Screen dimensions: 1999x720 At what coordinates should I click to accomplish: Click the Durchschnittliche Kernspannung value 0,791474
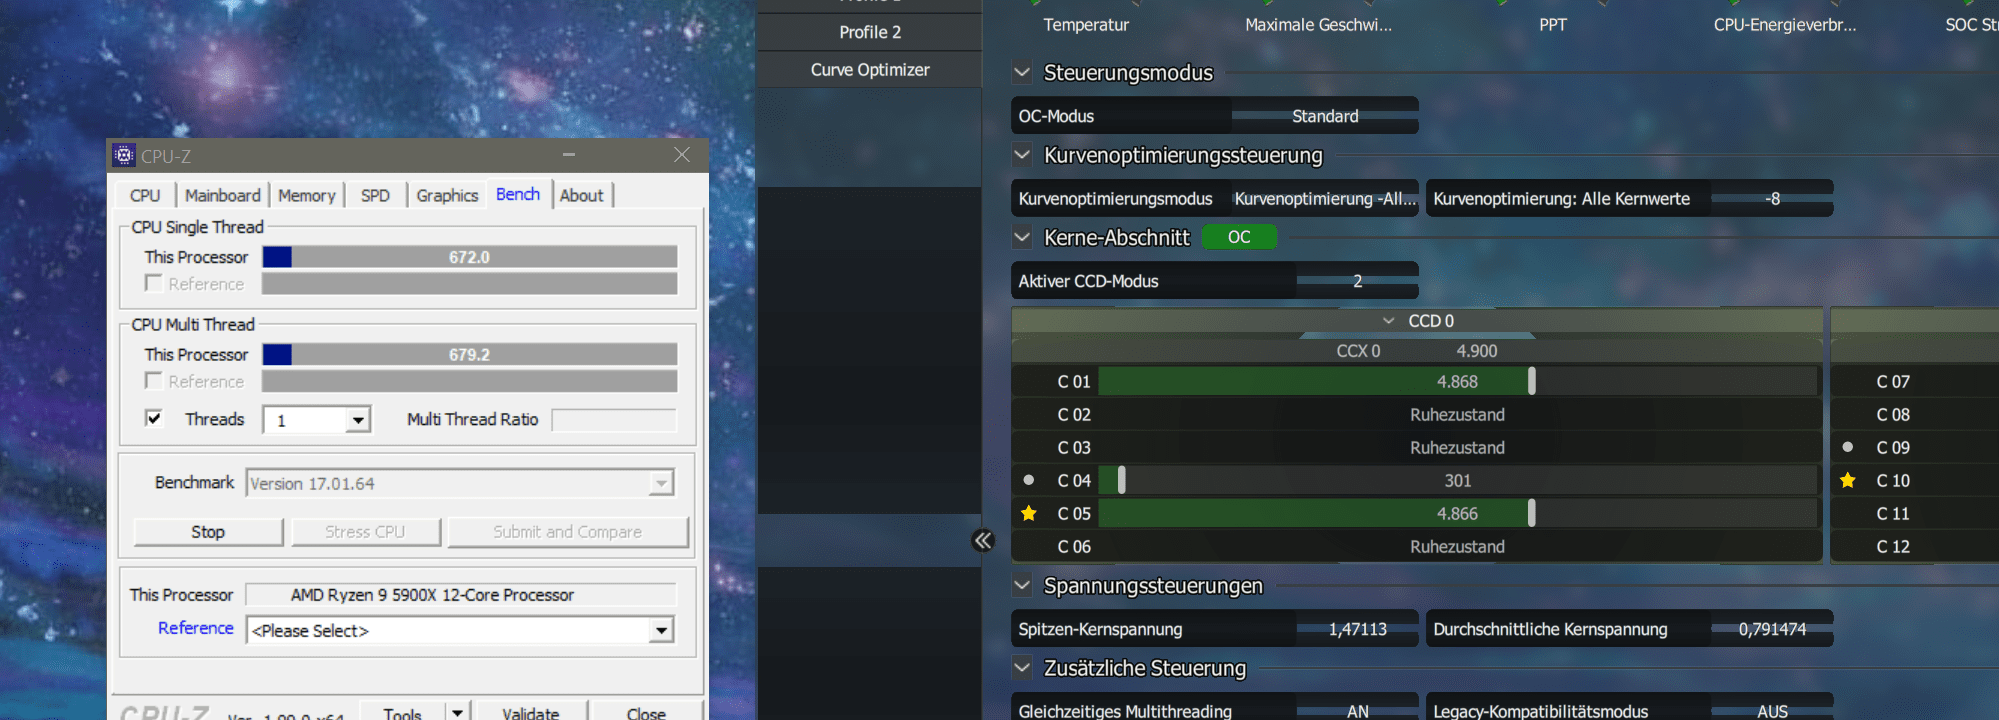(1772, 629)
